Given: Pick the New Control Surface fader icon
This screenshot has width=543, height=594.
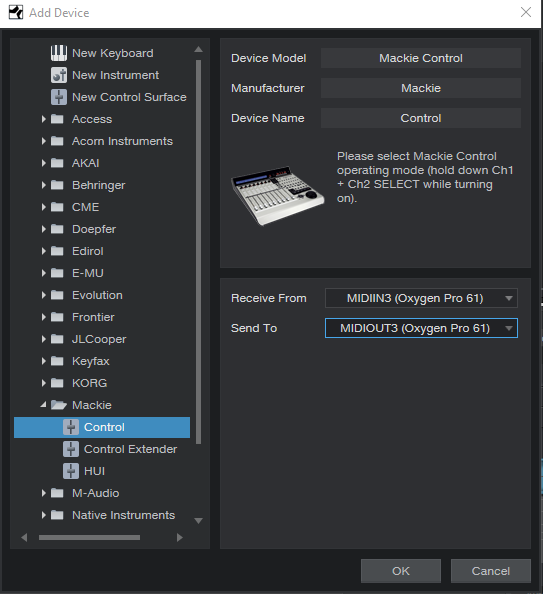Looking at the screenshot, I should pos(59,97).
